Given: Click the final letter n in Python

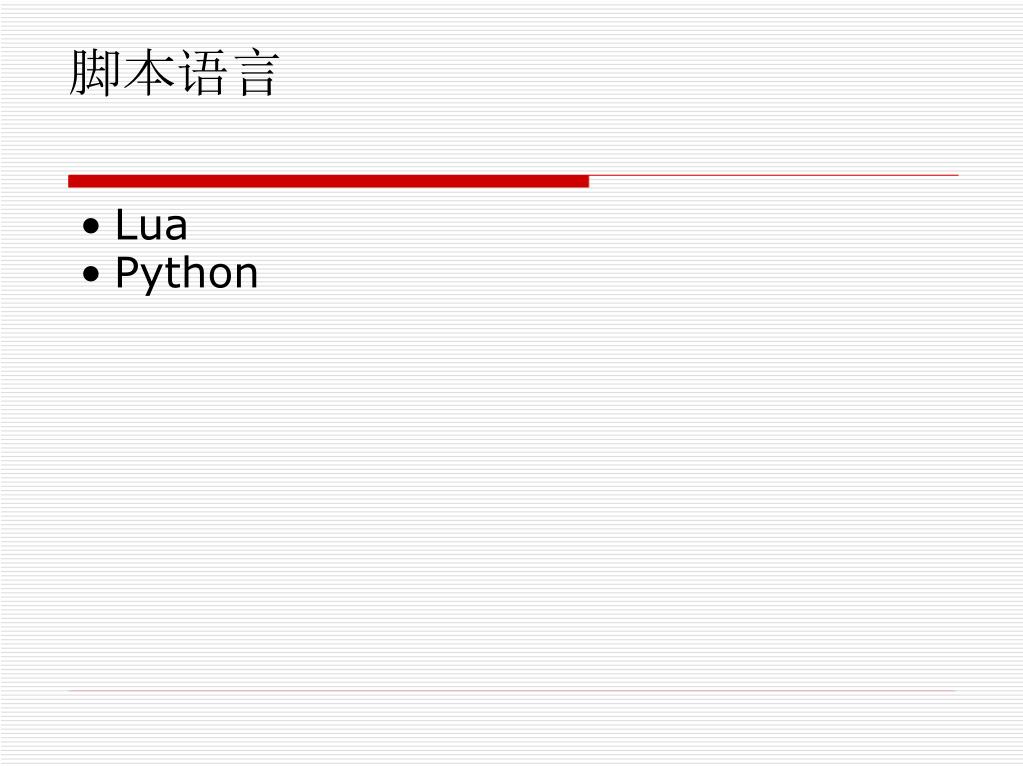Looking at the screenshot, I should (x=247, y=277).
